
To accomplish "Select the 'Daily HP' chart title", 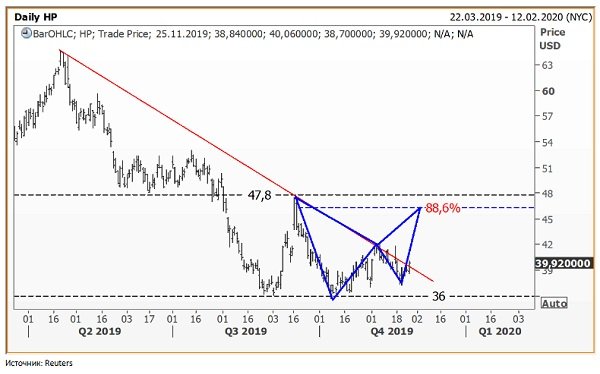I will (36, 17).
